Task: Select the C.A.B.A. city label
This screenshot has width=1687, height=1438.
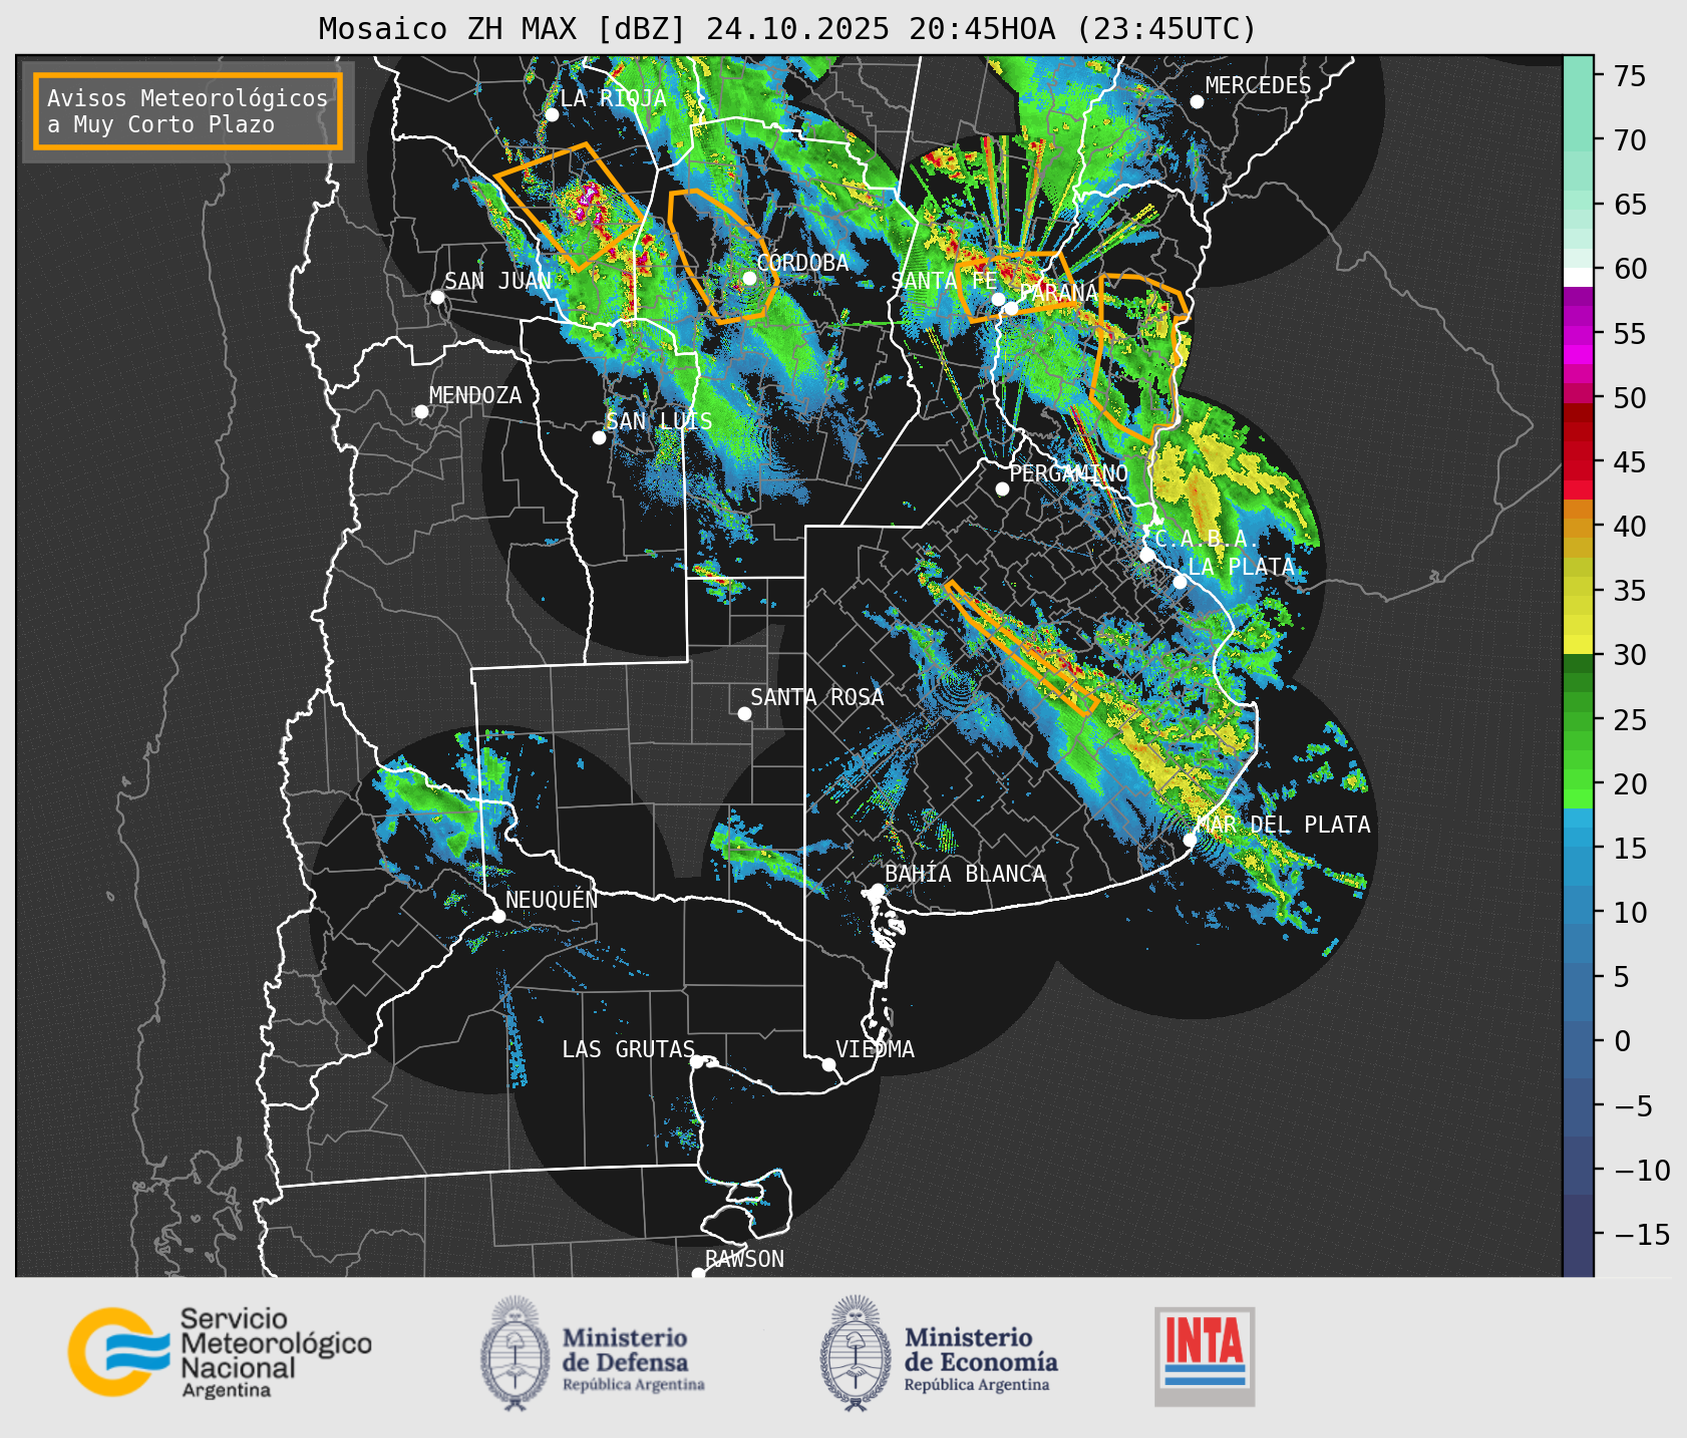Action: 1207,539
